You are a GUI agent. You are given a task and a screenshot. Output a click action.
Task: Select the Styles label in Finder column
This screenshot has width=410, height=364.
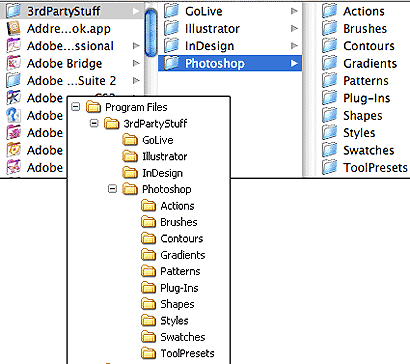359,133
